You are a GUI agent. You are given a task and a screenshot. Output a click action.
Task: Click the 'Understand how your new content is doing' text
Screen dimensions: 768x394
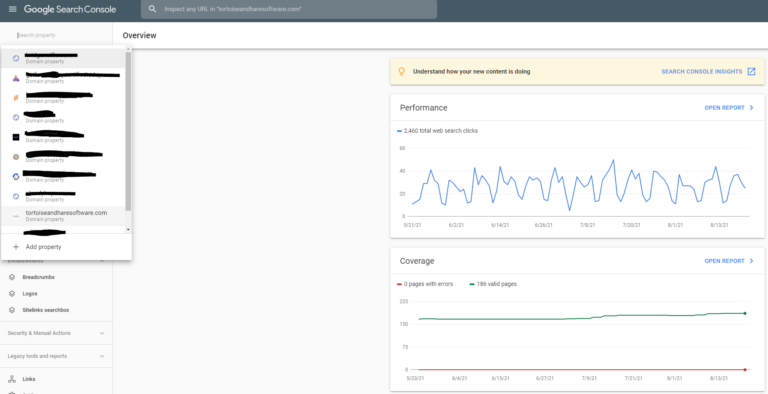tap(471, 72)
